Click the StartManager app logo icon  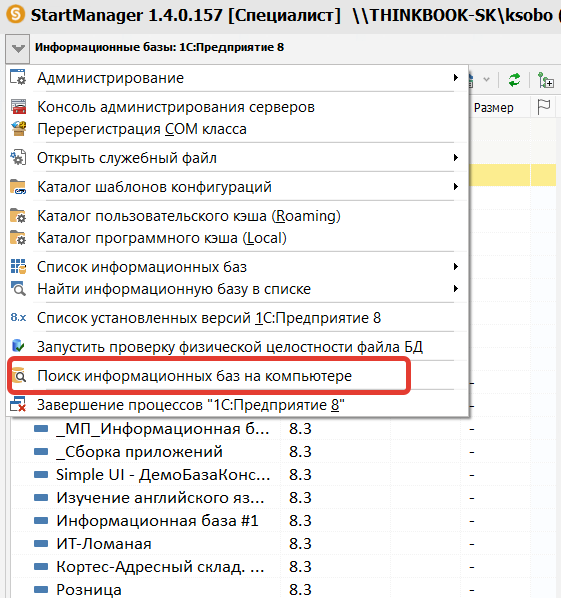(16, 14)
